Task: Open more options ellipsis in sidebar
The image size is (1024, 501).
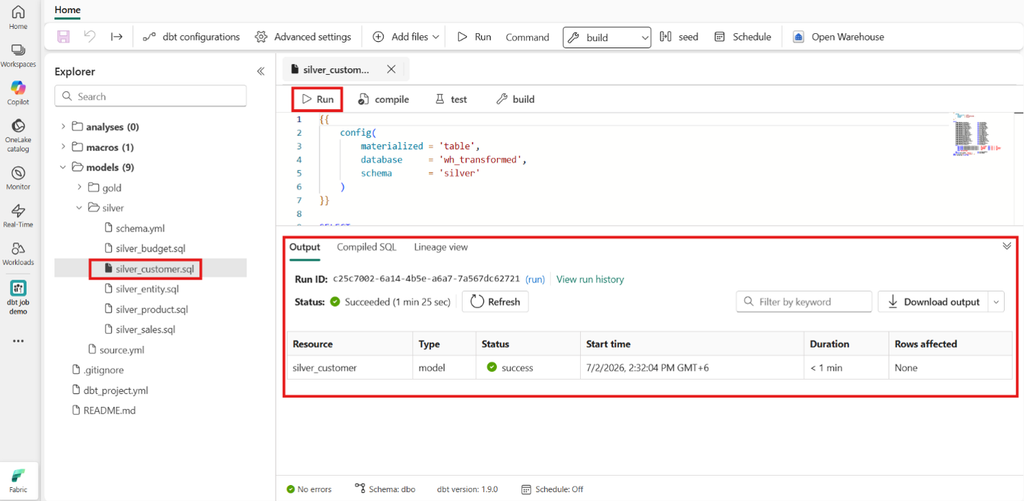Action: pos(18,340)
